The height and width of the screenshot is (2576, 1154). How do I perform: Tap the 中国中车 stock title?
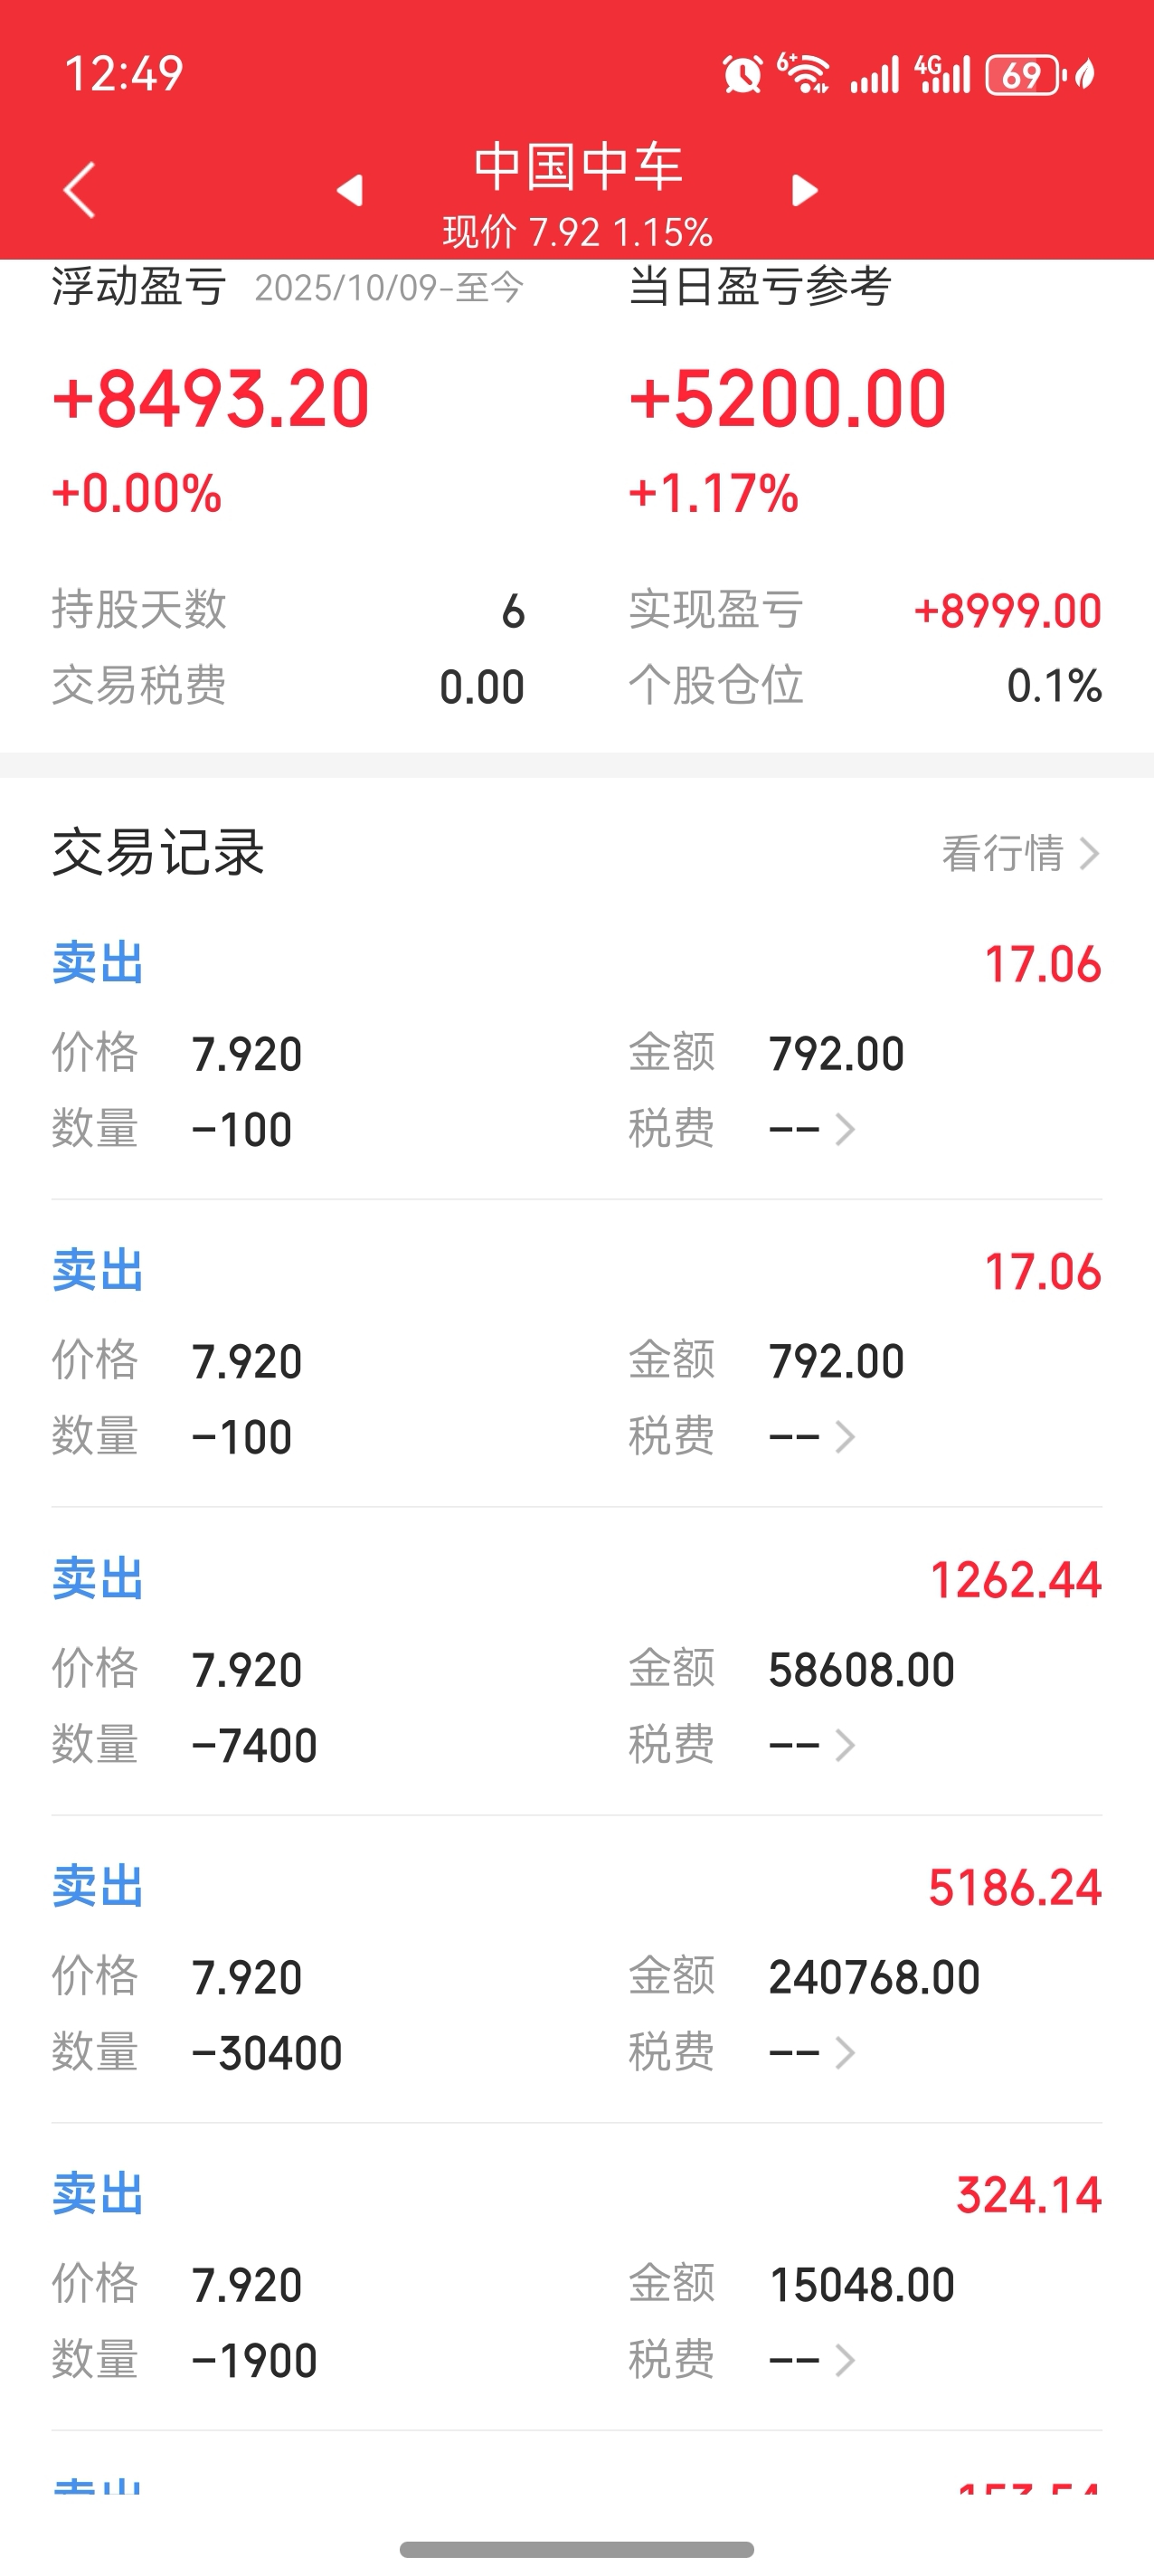pyautogui.click(x=577, y=166)
